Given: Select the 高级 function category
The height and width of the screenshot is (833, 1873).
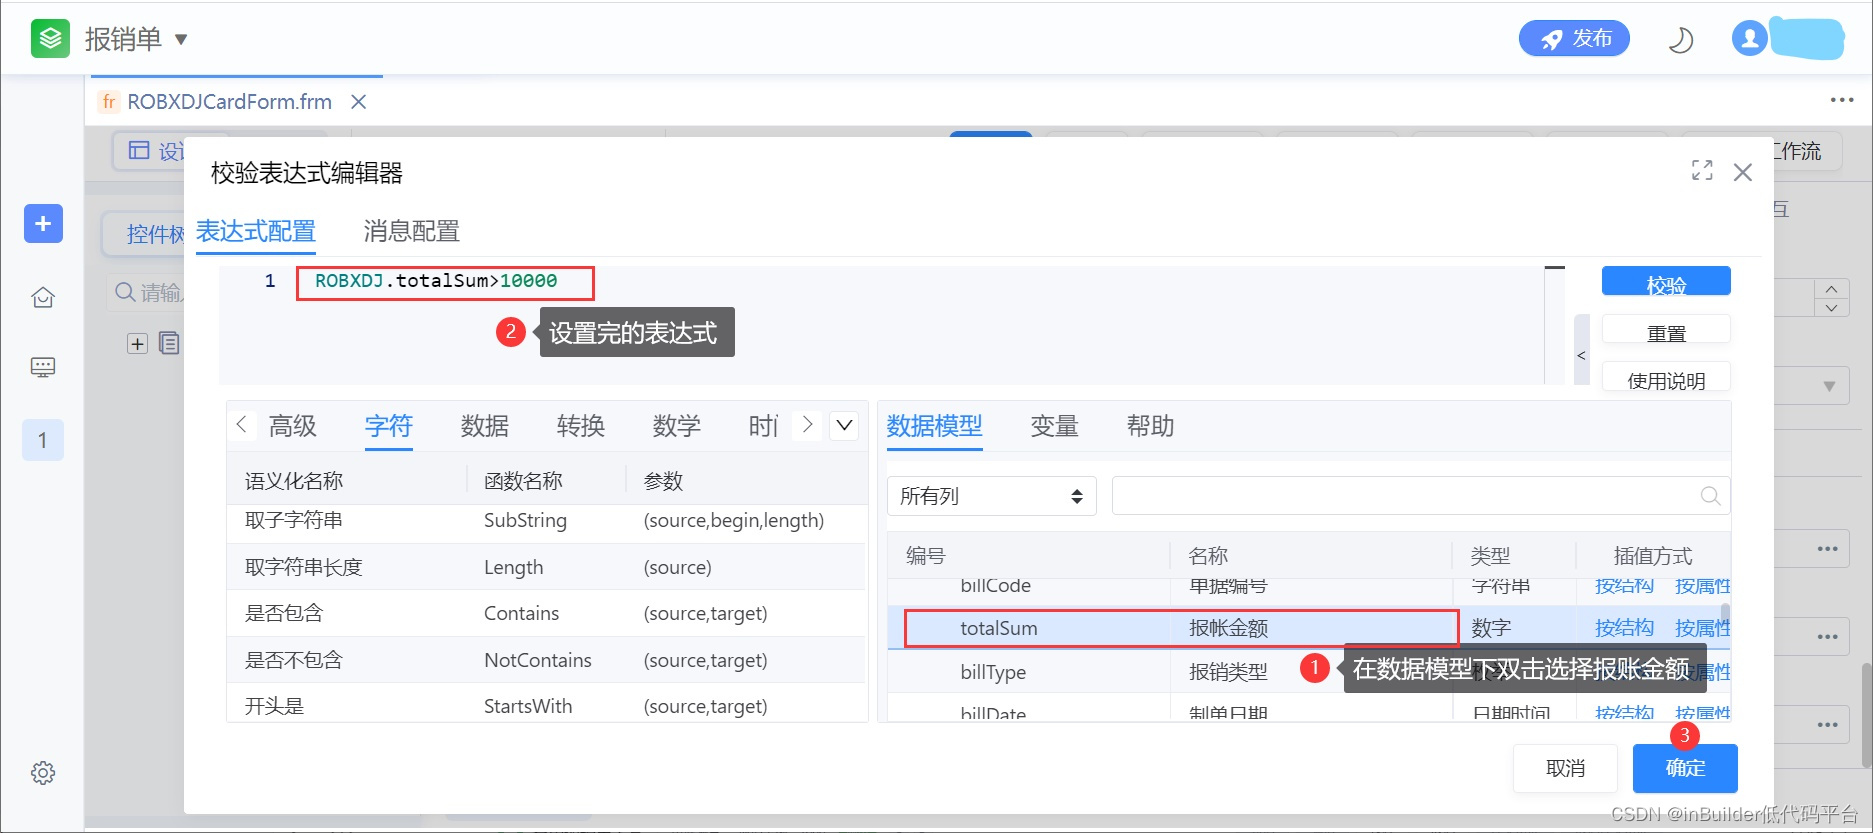Looking at the screenshot, I should coord(293,426).
